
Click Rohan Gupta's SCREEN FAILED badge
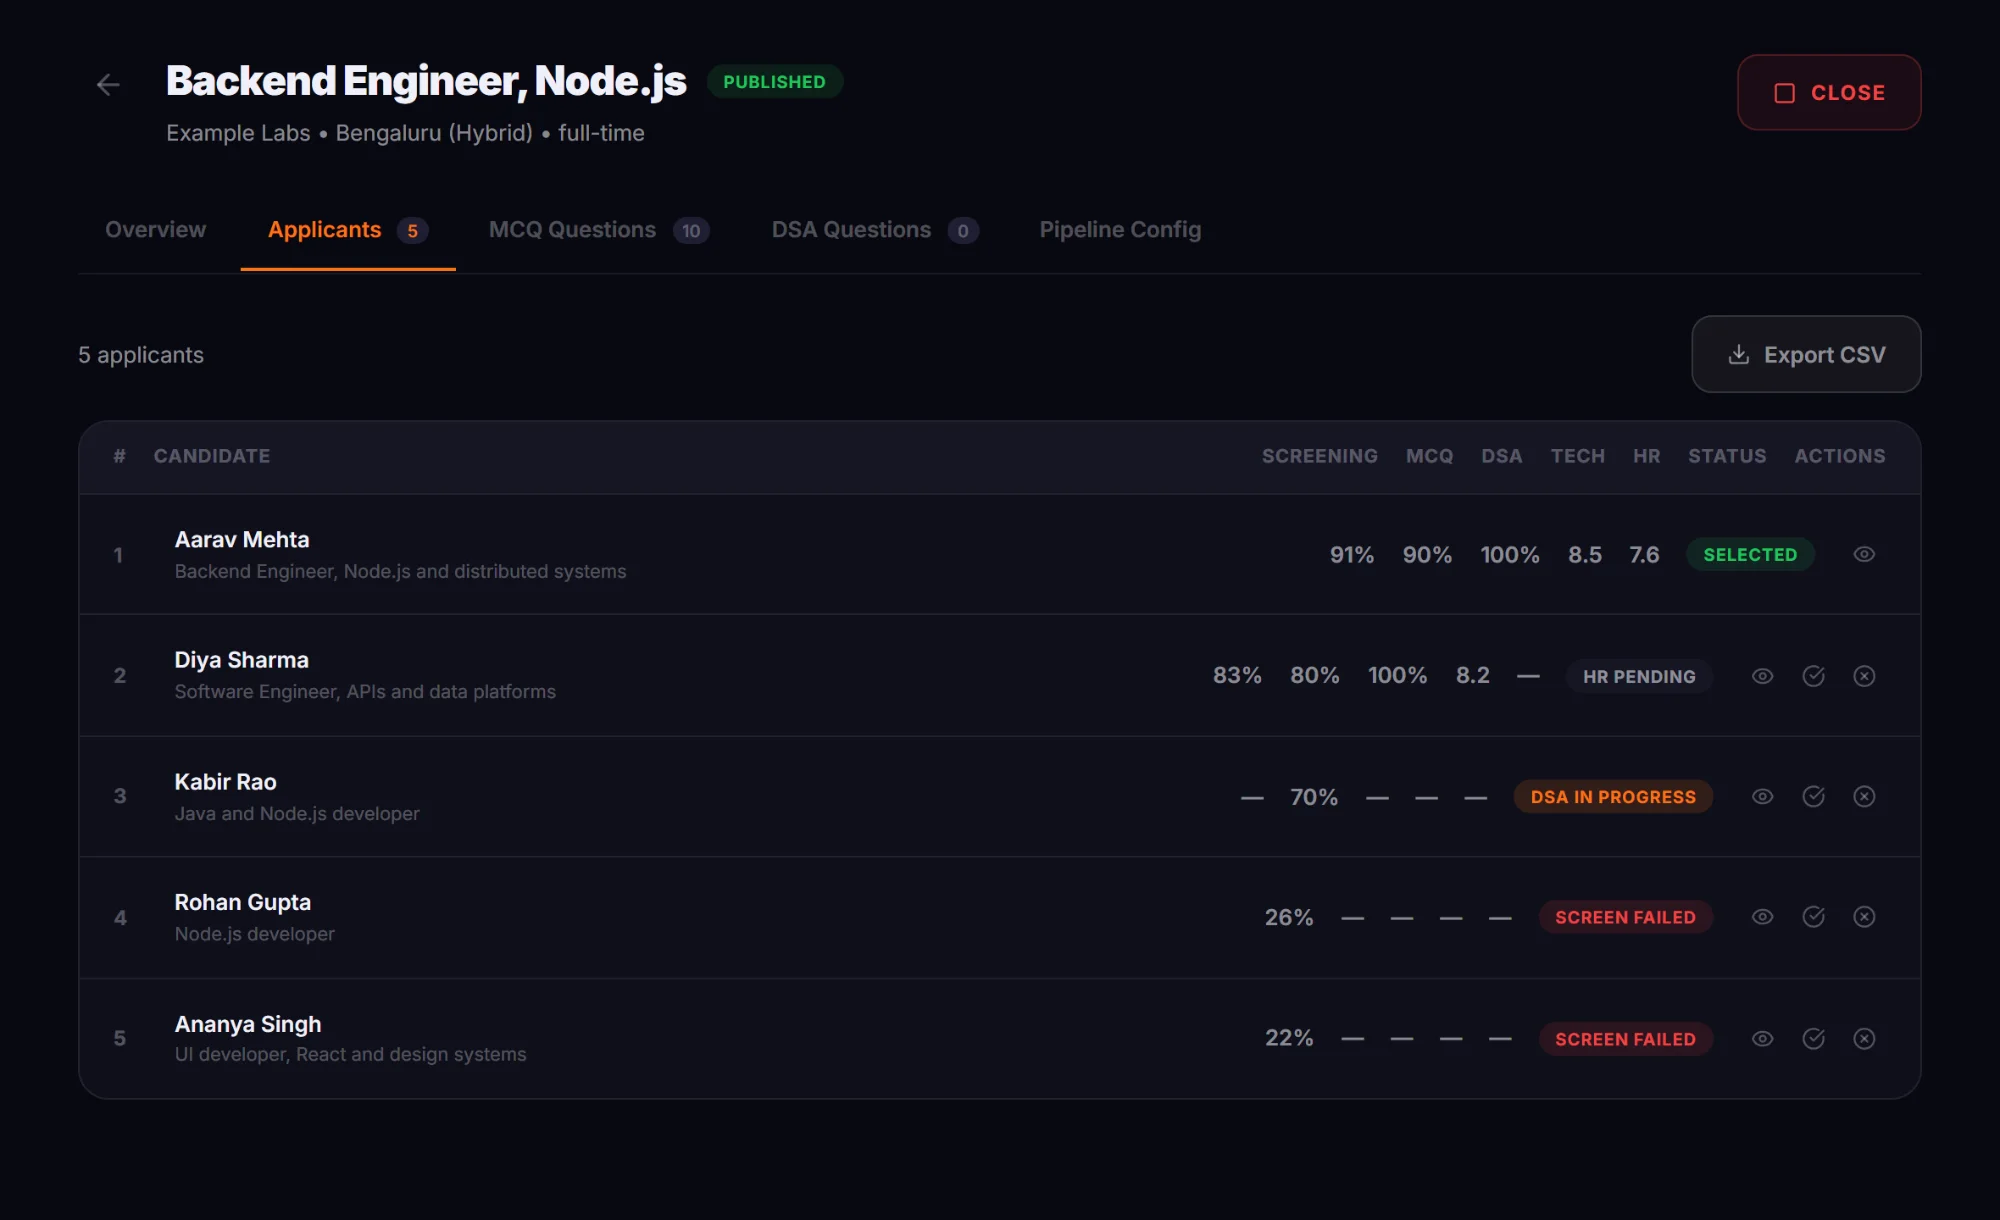(x=1625, y=917)
